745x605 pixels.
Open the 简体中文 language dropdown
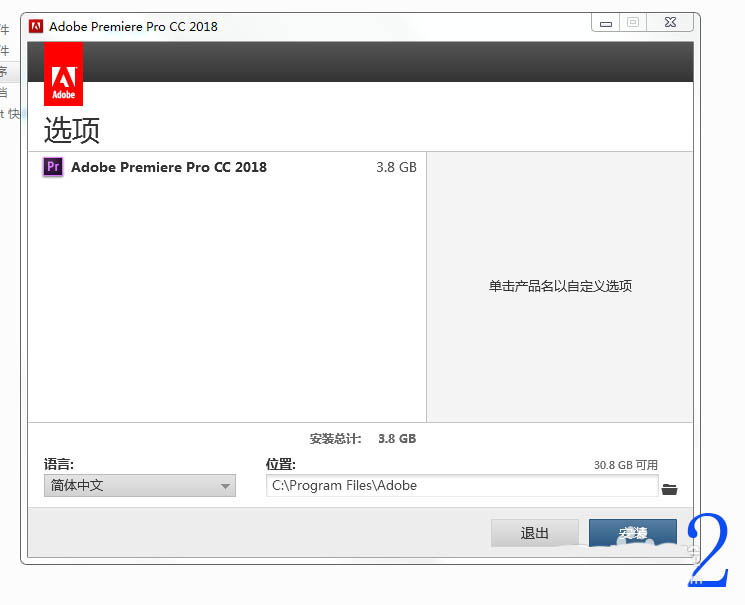(140, 485)
